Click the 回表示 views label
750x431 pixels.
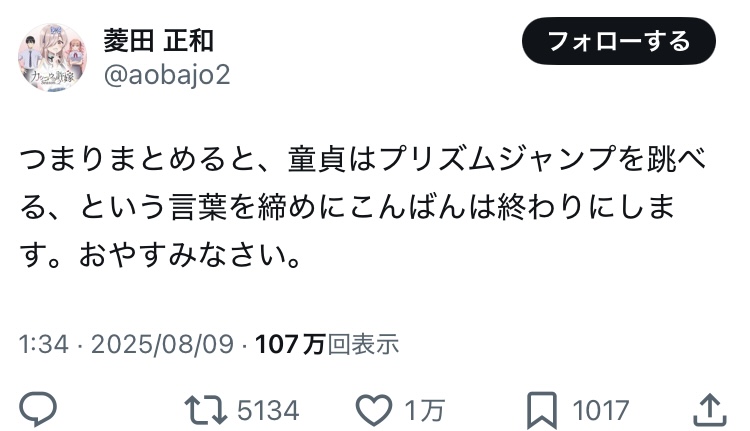[363, 344]
